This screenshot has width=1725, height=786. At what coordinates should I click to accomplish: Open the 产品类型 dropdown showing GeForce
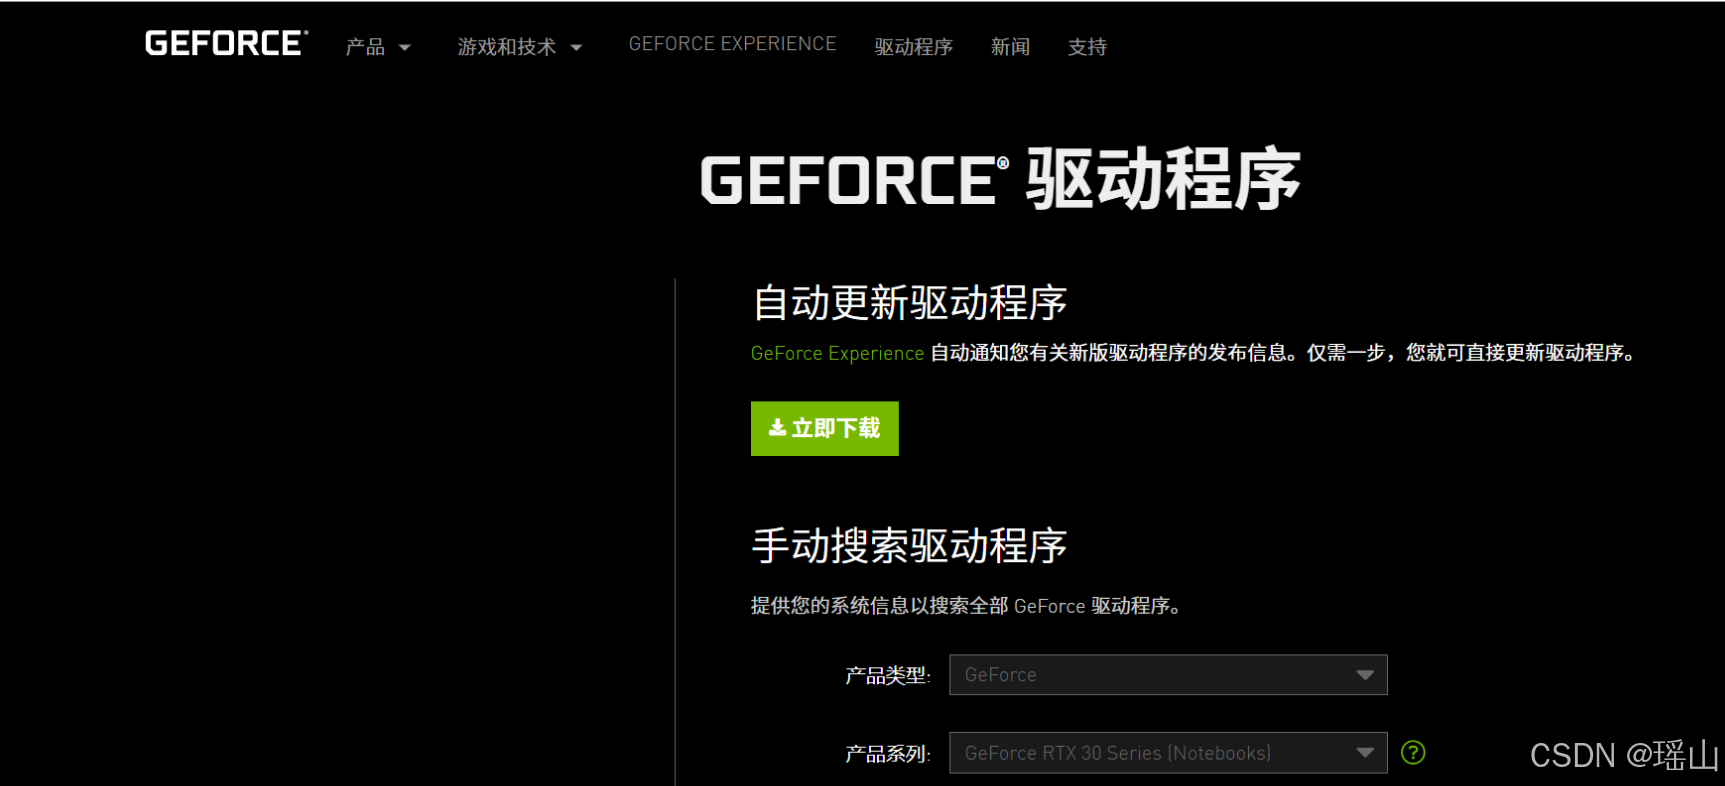coord(1168,675)
